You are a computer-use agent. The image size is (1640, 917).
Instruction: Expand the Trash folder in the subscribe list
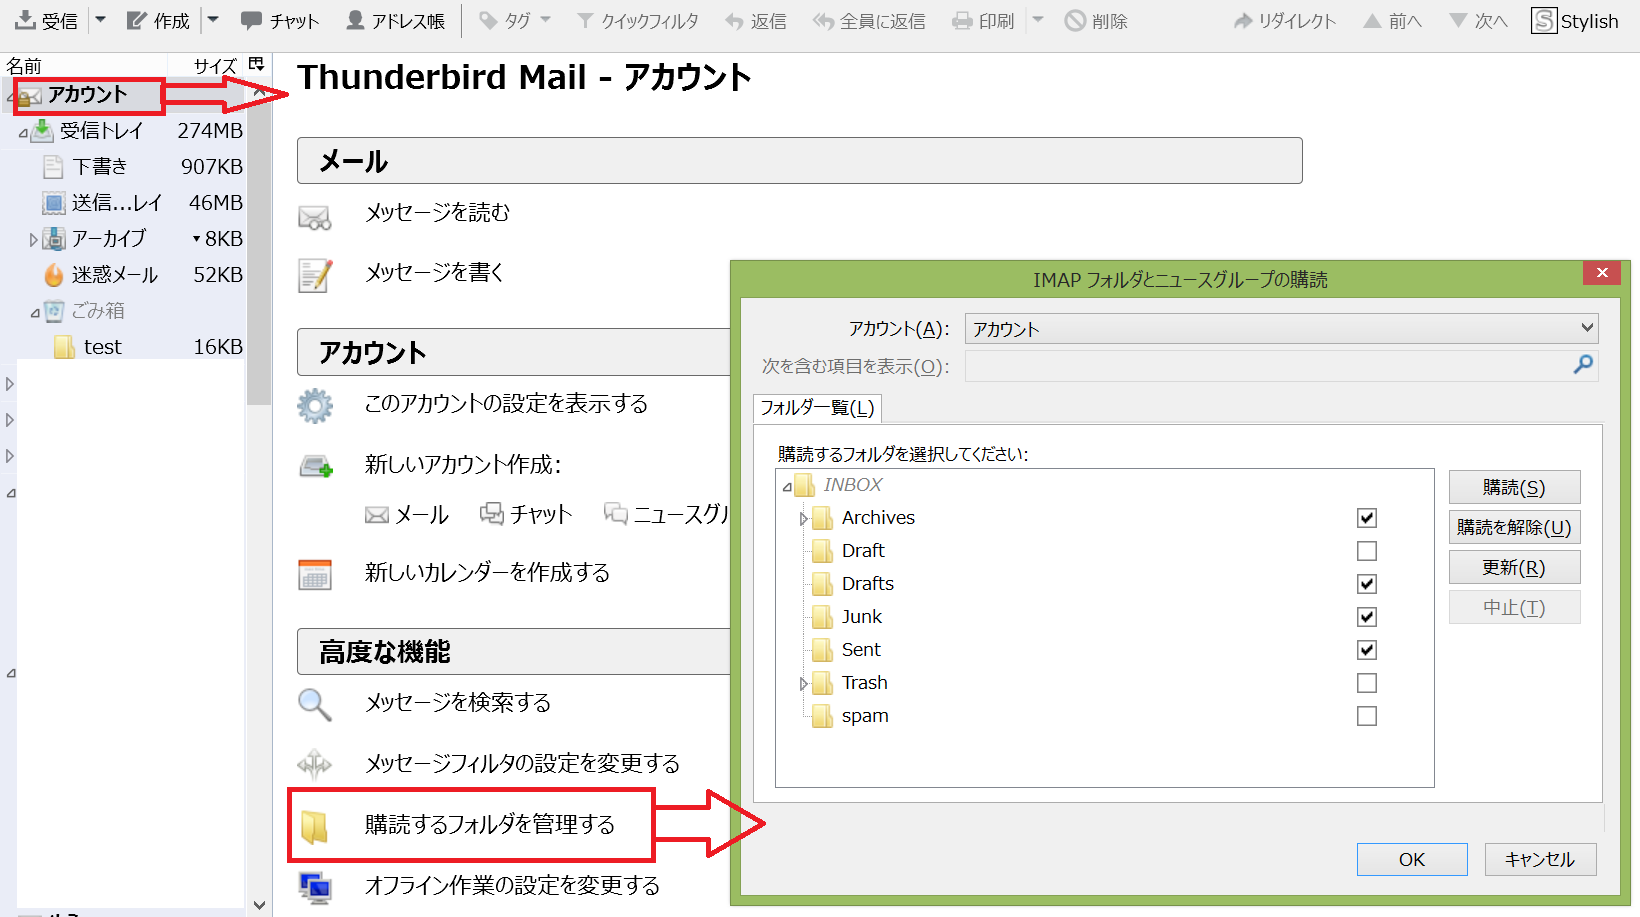803,684
